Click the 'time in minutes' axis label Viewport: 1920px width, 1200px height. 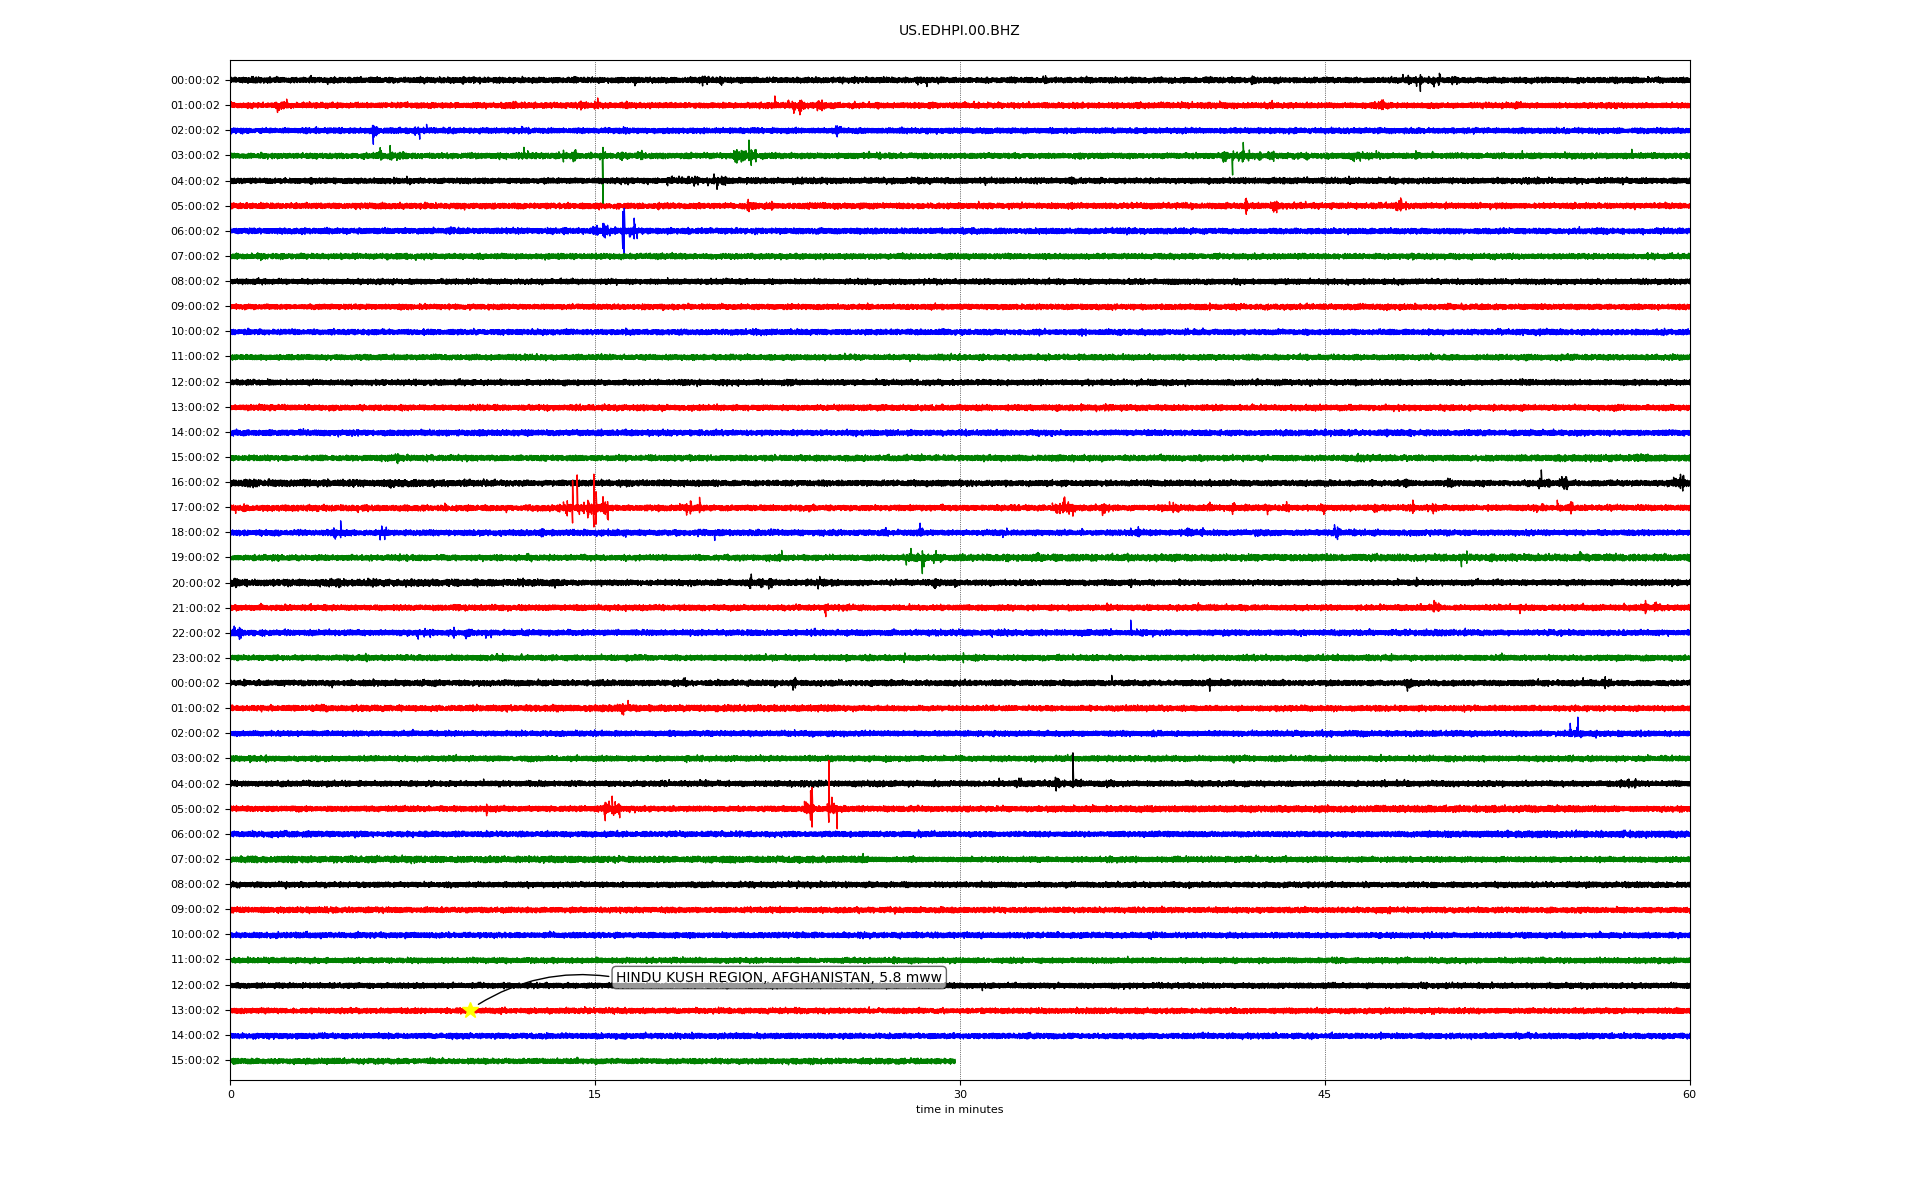(x=959, y=1109)
